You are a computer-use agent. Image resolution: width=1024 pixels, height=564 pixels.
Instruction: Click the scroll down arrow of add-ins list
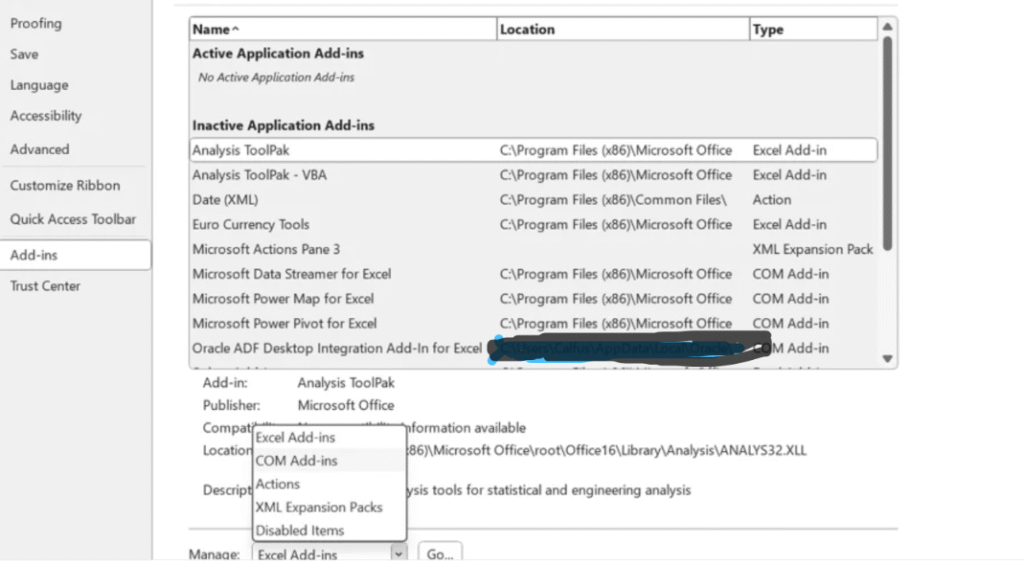pos(887,358)
